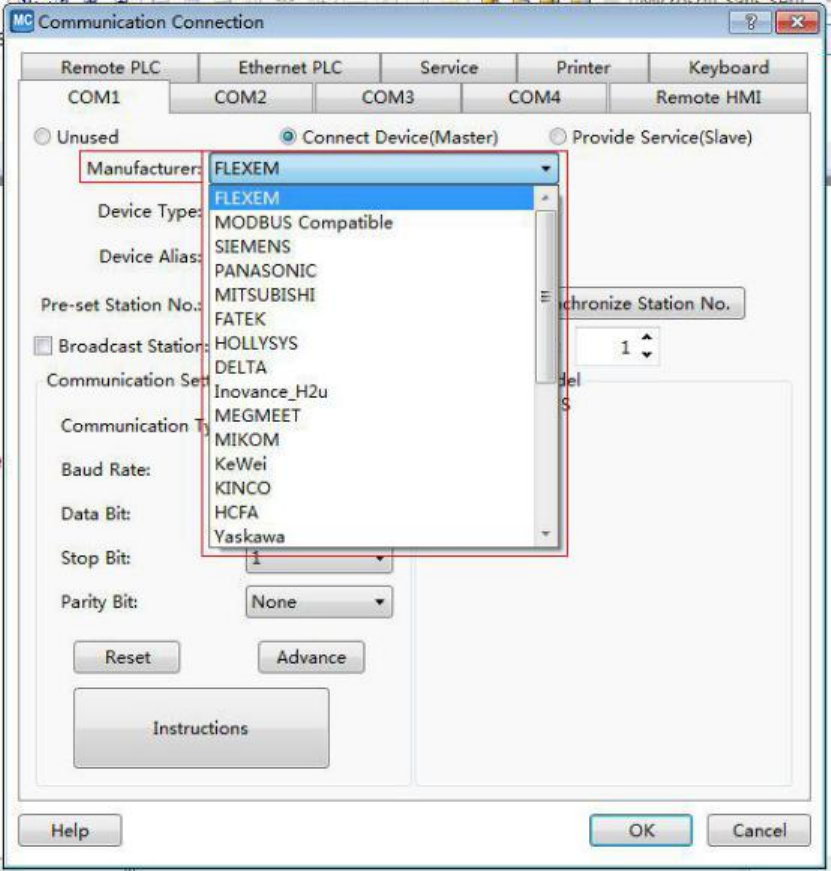831x871 pixels.
Task: Open the Remote HMI tab
Action: pos(708,98)
